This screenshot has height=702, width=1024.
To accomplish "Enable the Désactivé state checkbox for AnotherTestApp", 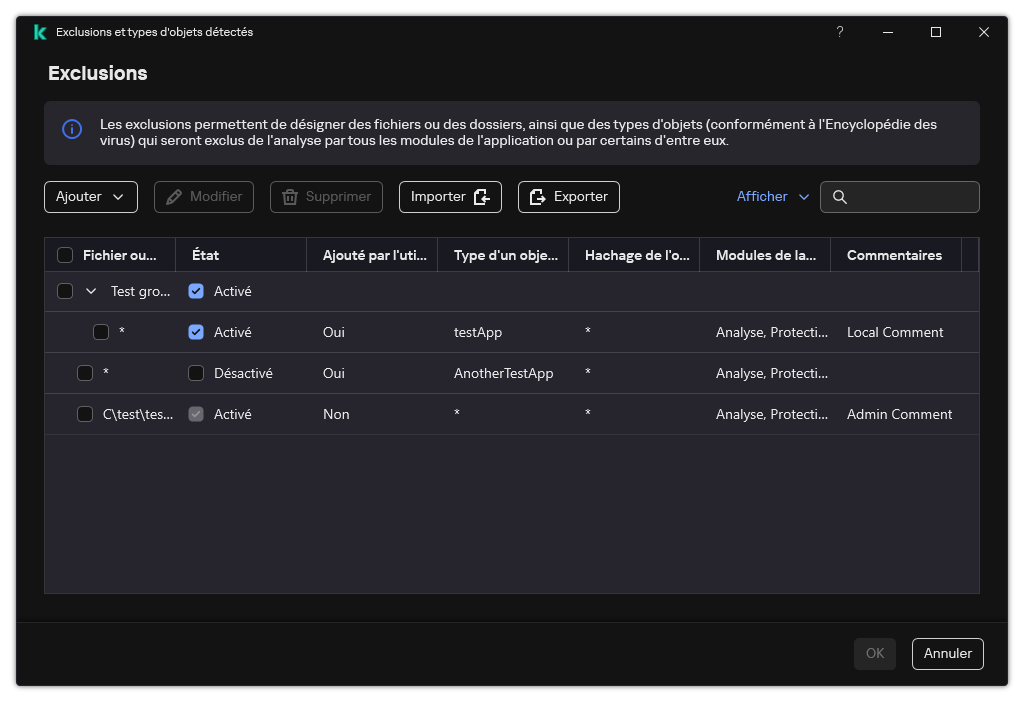I will [x=196, y=373].
